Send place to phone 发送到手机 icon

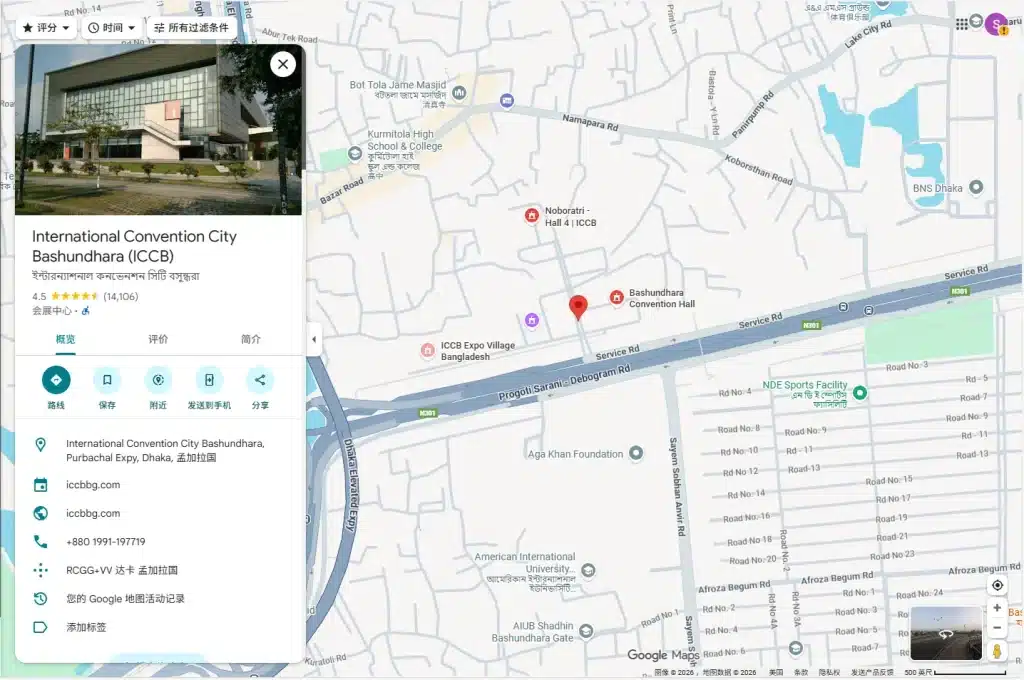pos(209,380)
